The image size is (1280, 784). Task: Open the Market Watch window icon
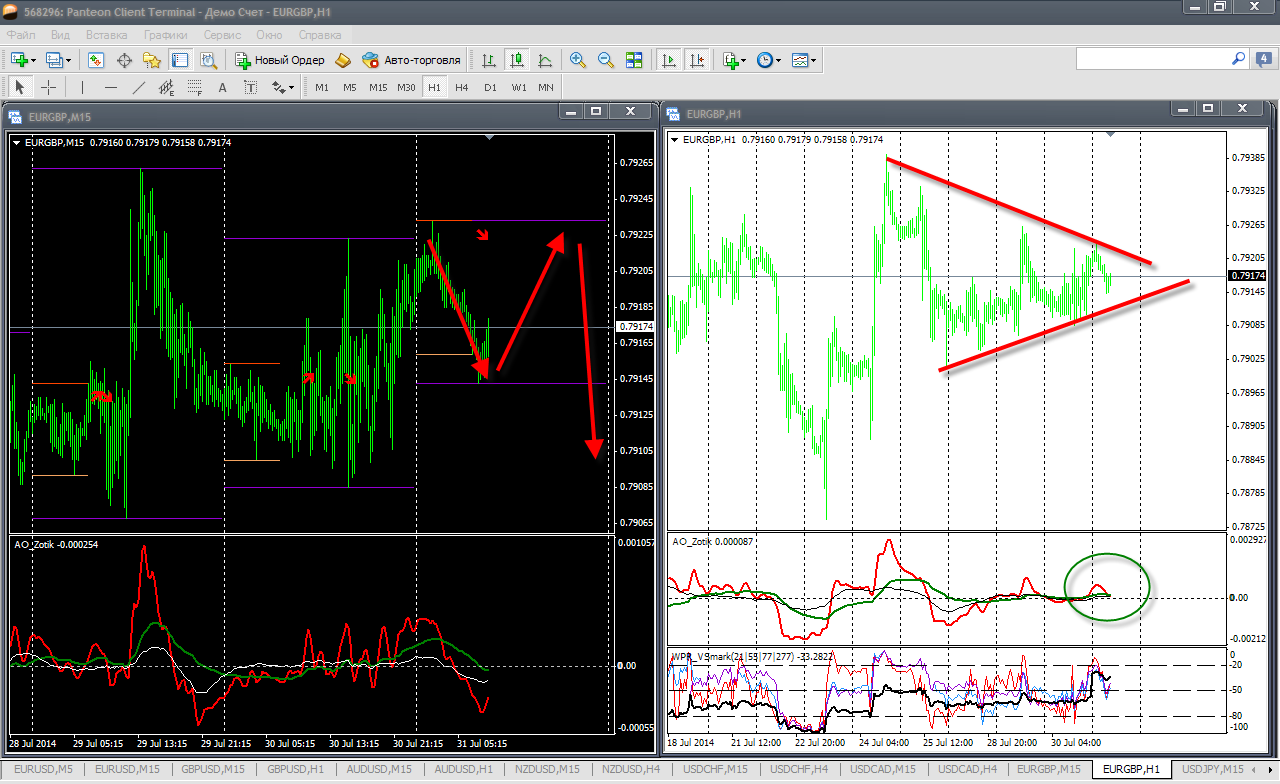pos(96,60)
